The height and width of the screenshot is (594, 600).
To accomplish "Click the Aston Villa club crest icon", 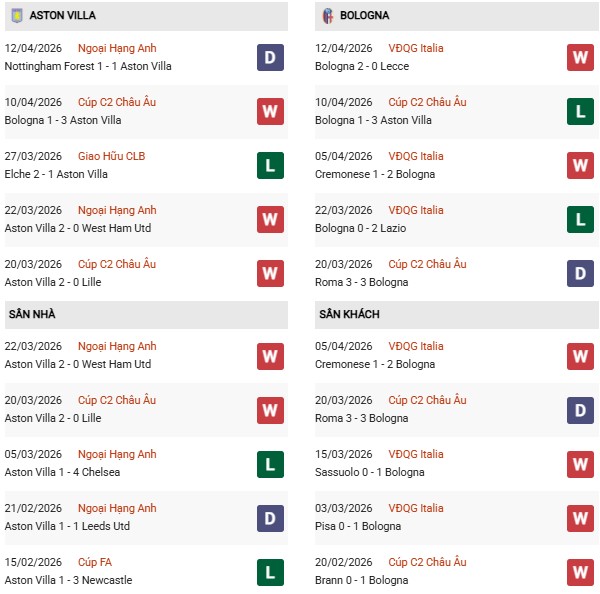I will 15,16.
